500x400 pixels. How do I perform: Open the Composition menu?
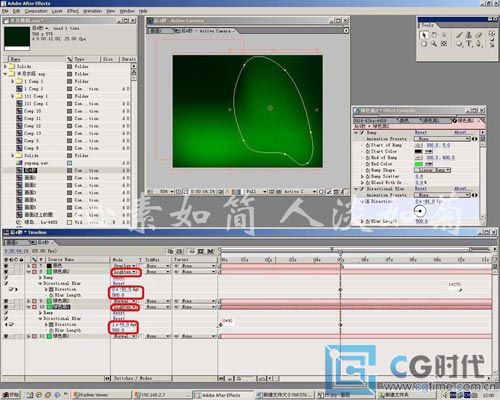tap(36, 11)
